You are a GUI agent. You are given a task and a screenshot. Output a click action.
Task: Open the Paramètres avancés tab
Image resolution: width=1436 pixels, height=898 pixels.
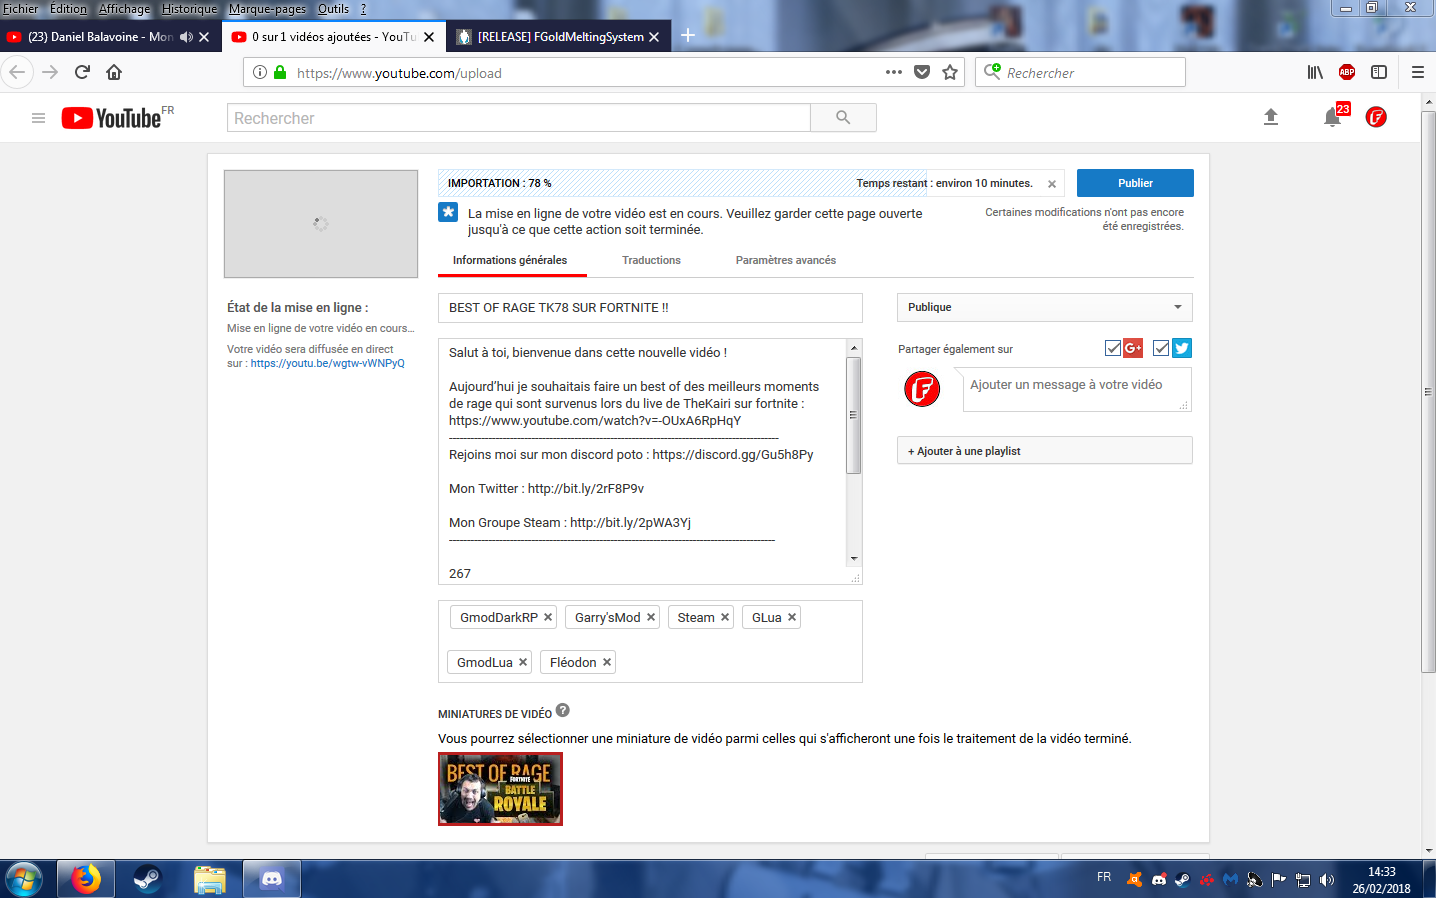[x=786, y=260]
